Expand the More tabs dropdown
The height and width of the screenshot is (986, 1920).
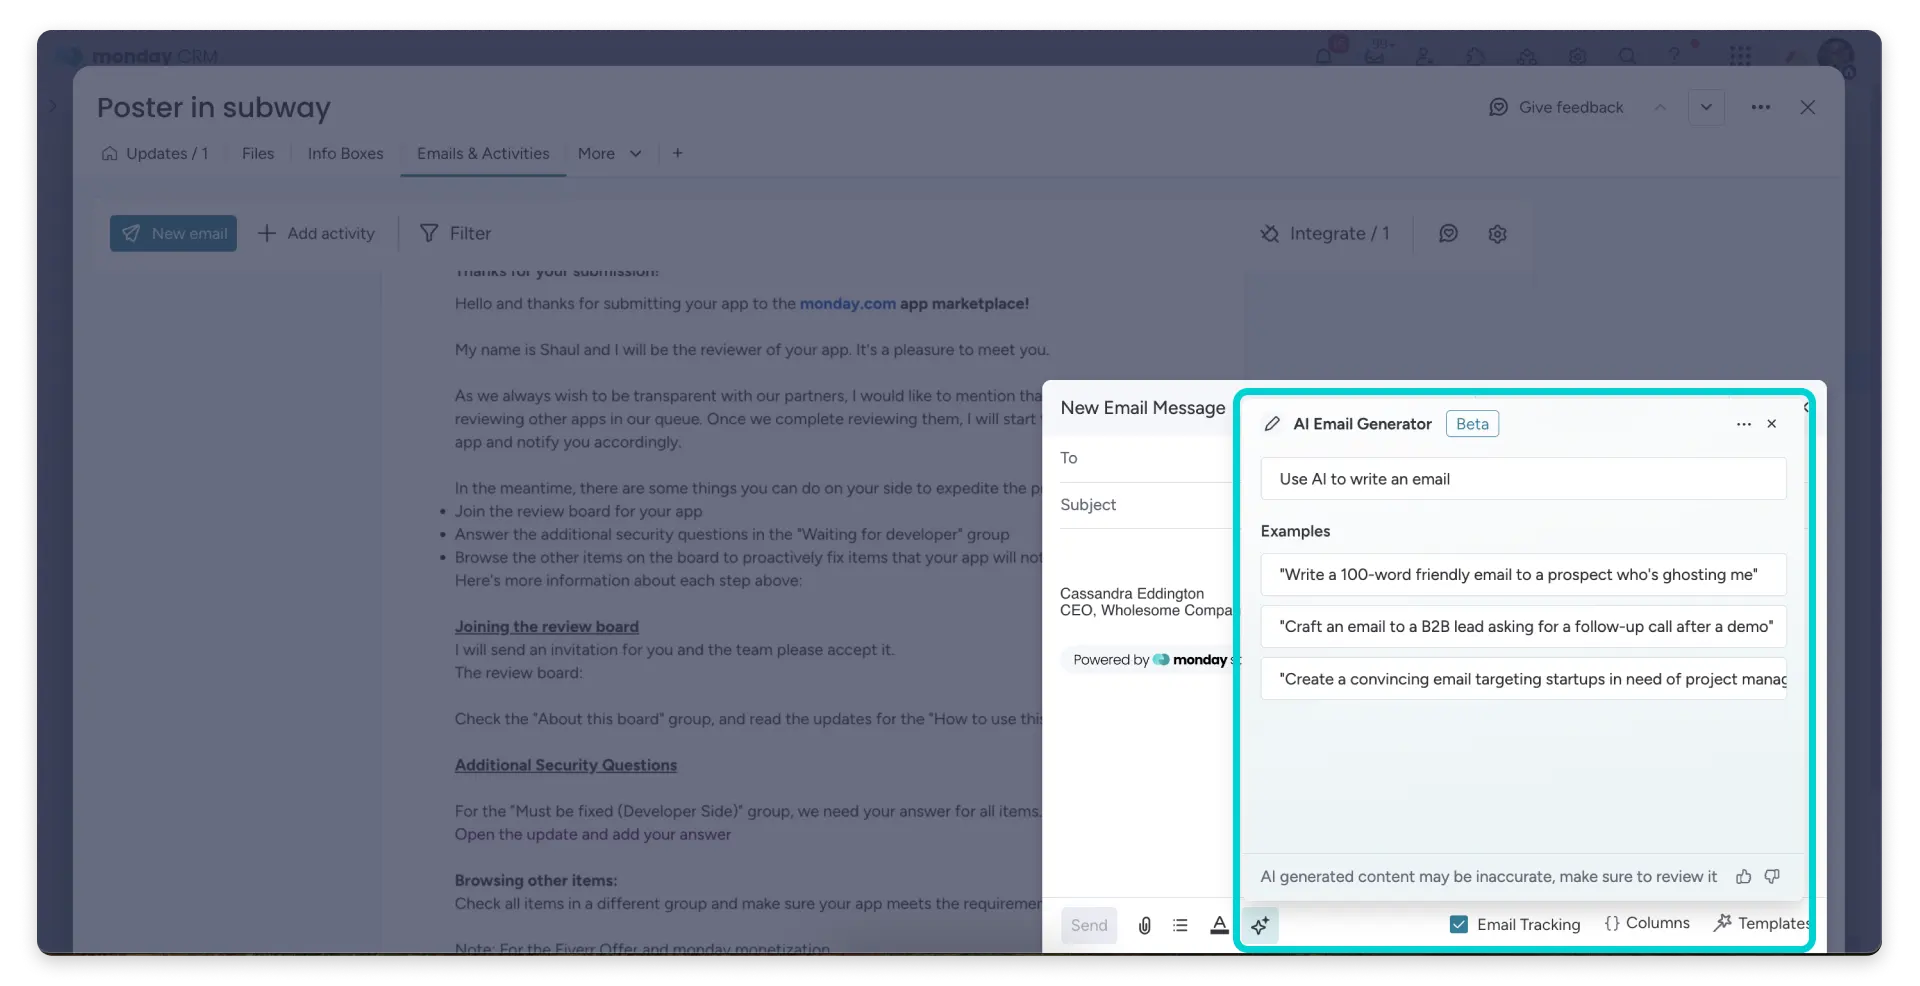click(x=609, y=153)
